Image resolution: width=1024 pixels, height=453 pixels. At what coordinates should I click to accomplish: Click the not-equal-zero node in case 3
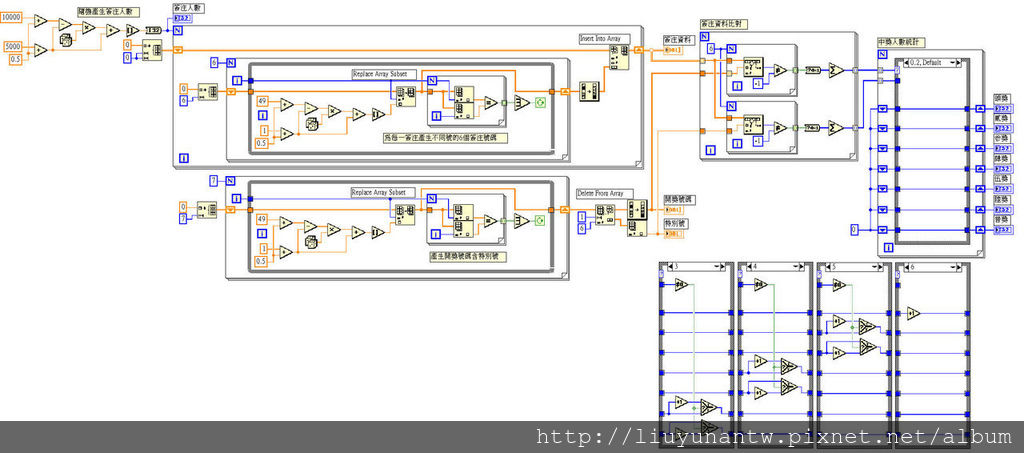click(681, 285)
